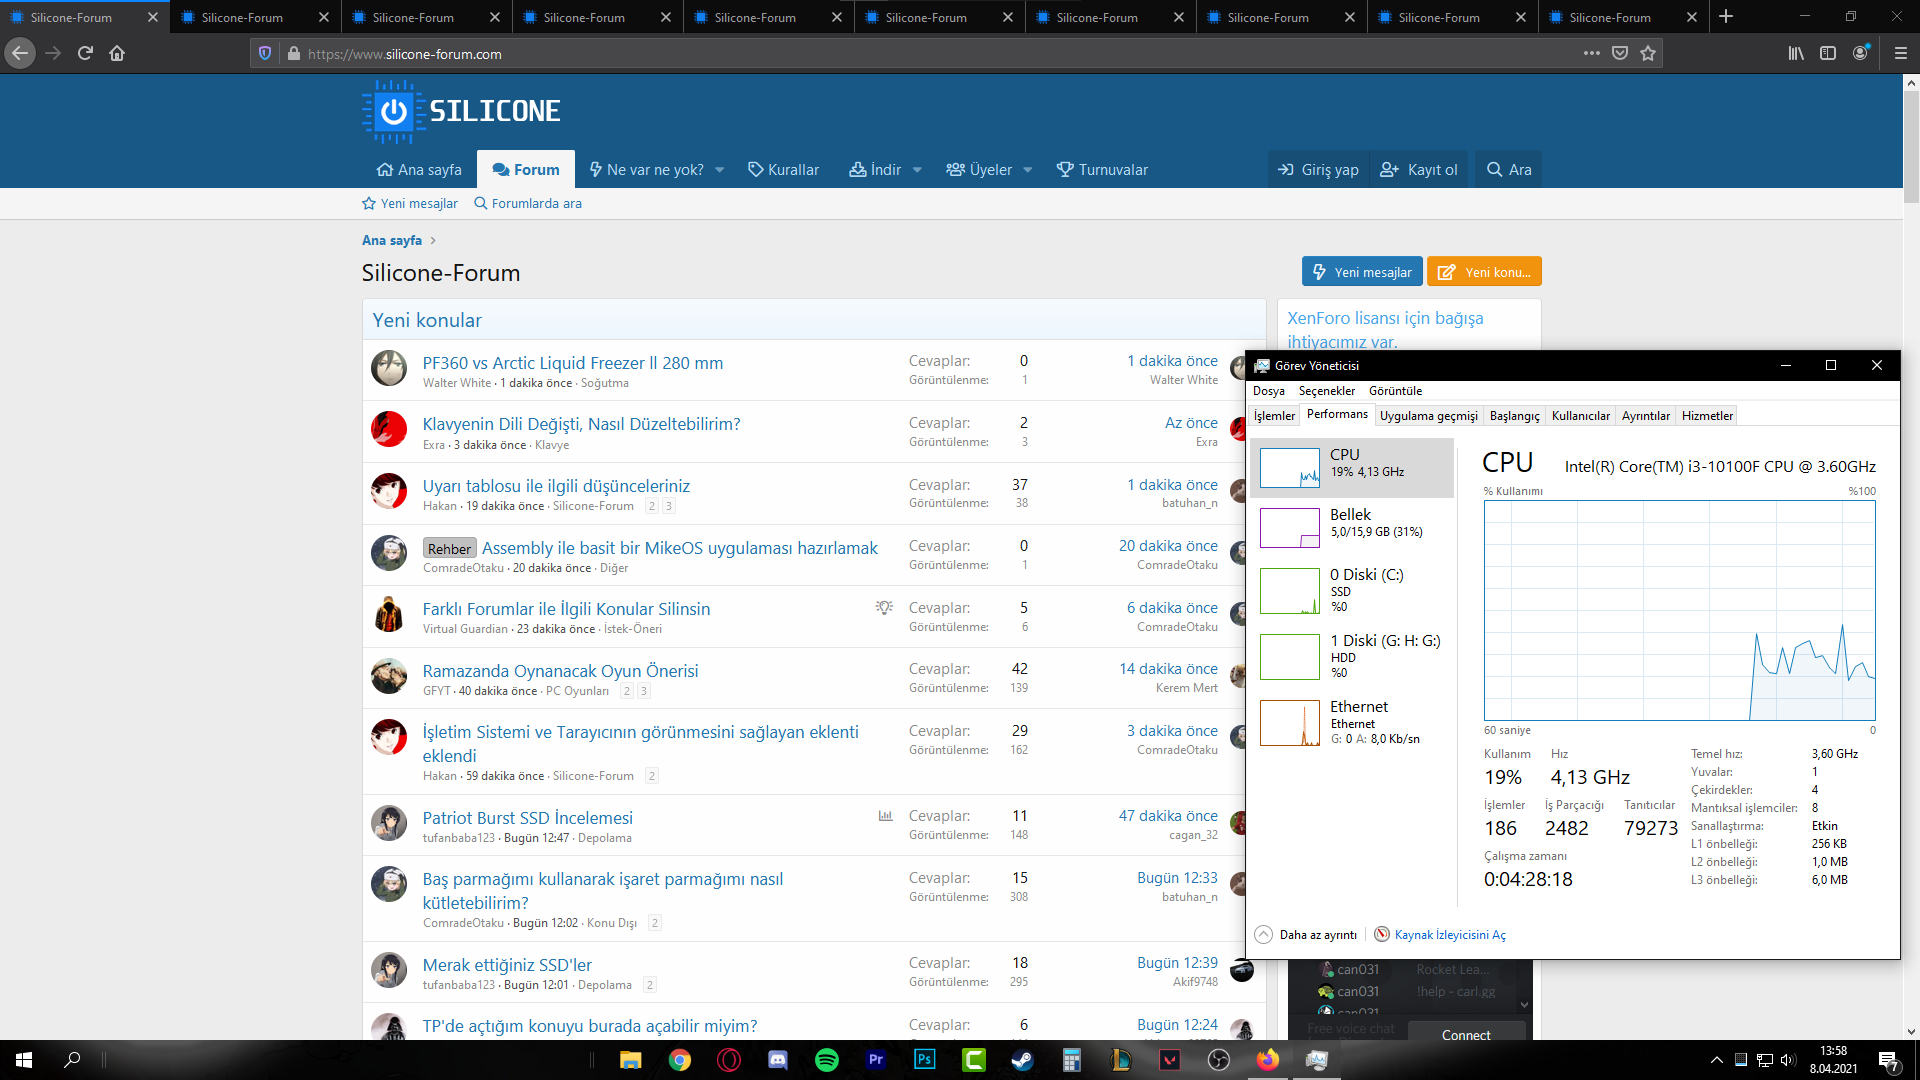Select Bellek in performance sidebar
This screenshot has width=1920, height=1080.
pos(1352,527)
